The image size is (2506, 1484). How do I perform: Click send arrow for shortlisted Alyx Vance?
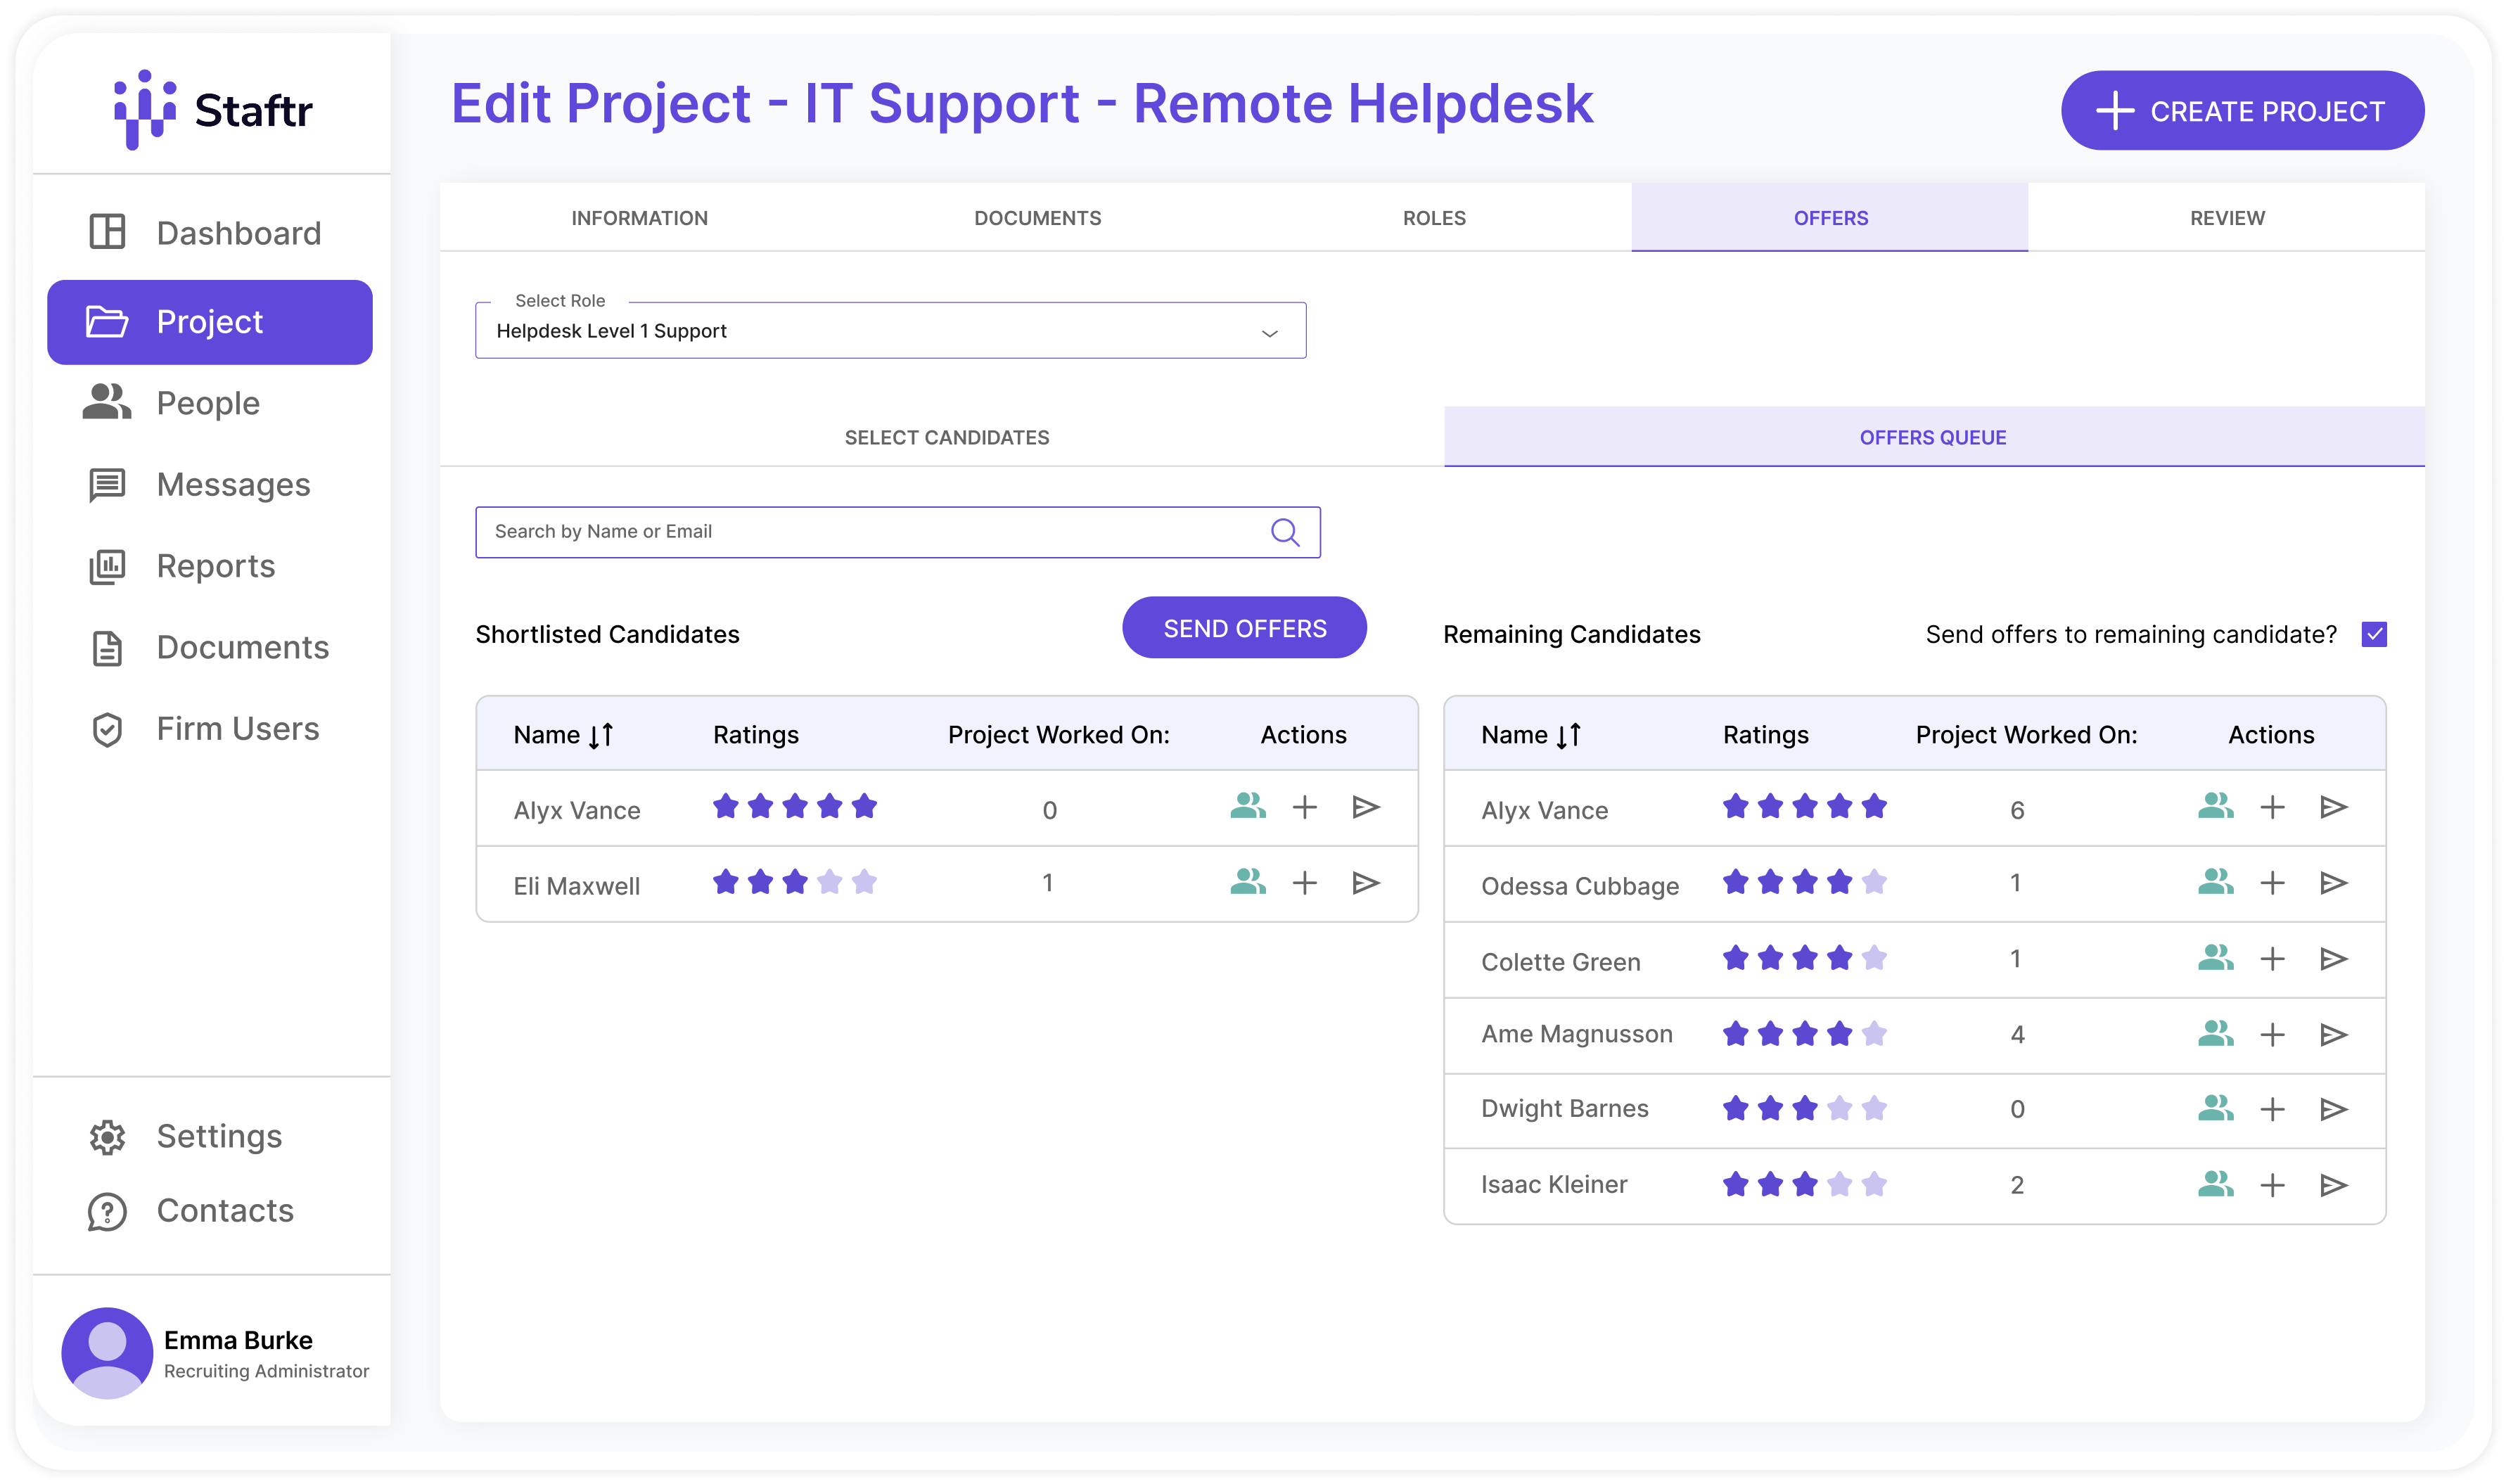pyautogui.click(x=1366, y=807)
